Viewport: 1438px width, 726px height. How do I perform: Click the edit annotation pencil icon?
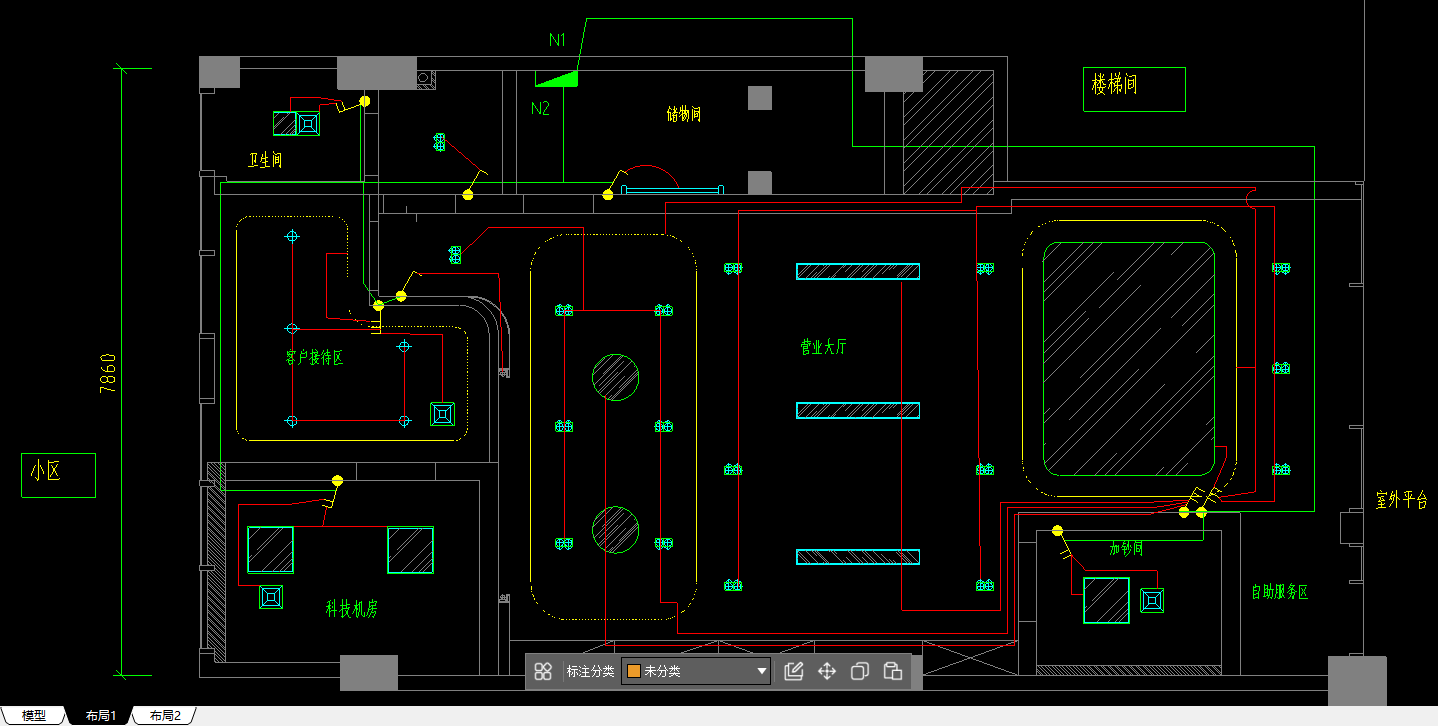click(x=794, y=671)
